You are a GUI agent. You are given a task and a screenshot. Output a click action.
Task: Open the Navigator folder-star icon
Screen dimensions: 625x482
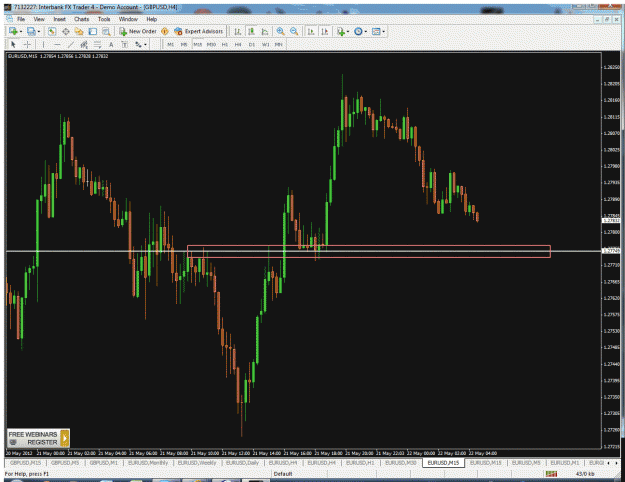[x=79, y=31]
